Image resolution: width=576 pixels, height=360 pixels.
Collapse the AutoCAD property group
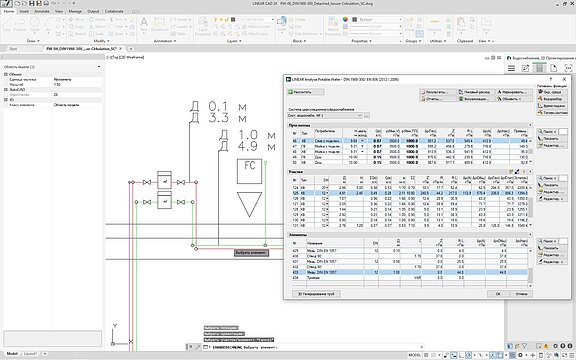[x=6, y=89]
